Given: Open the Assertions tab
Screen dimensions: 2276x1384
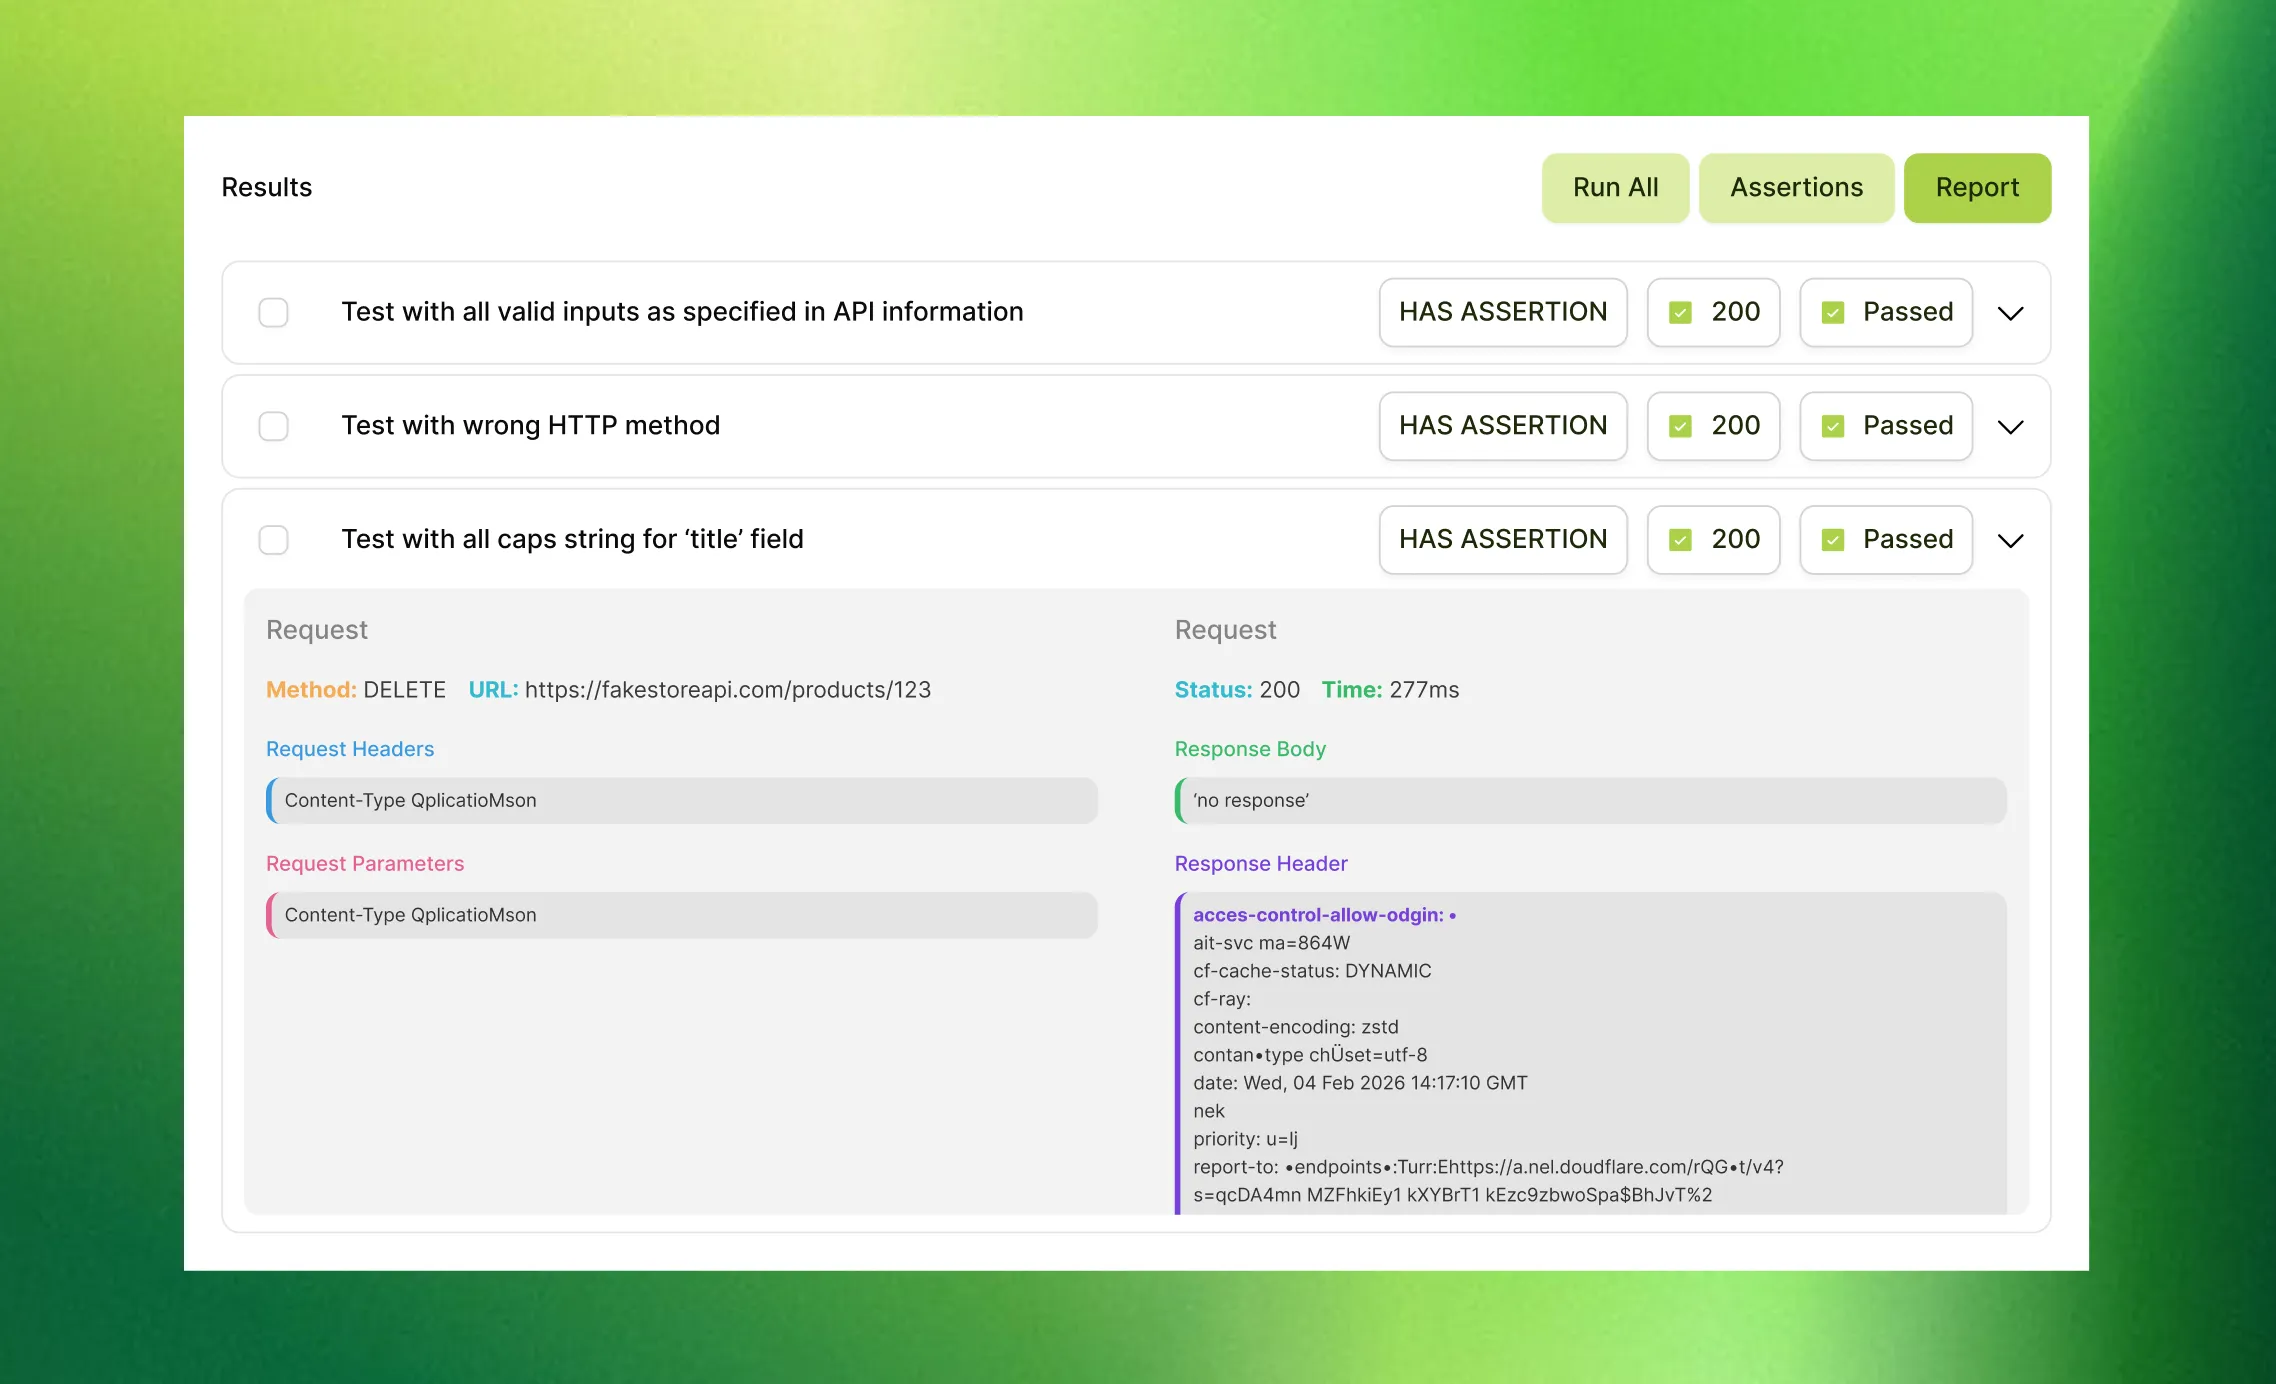Looking at the screenshot, I should pyautogui.click(x=1796, y=188).
